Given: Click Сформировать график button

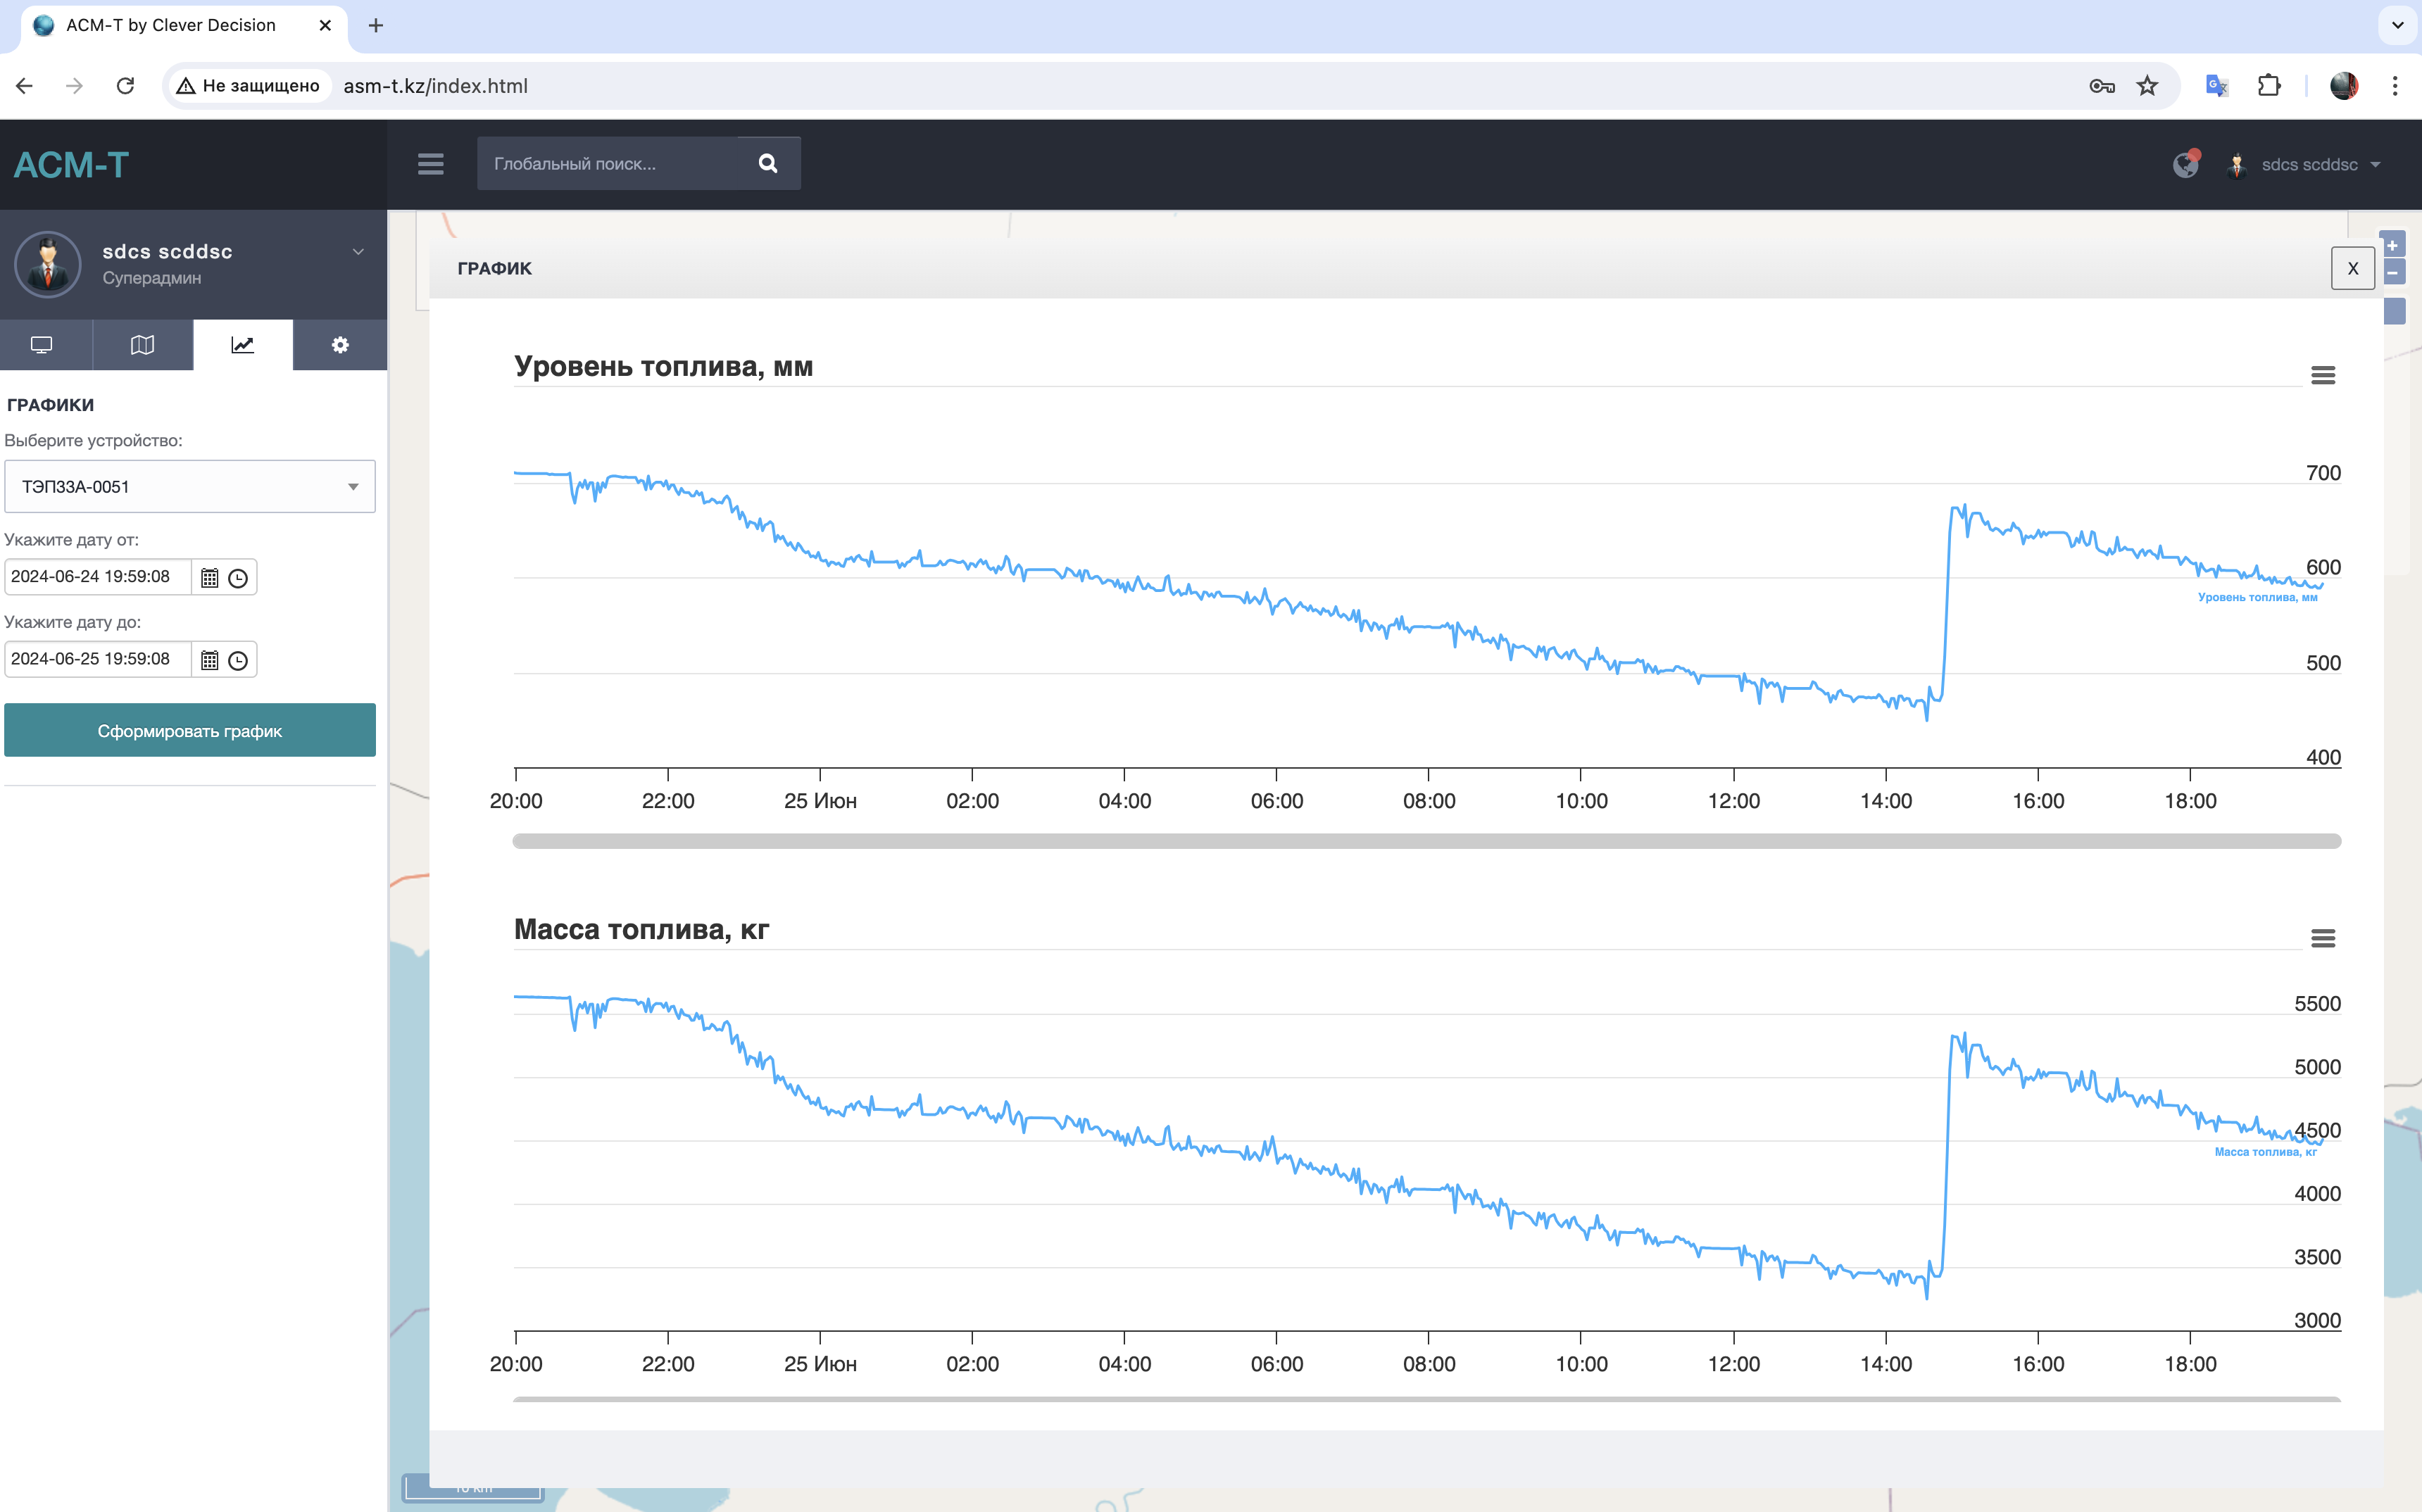Looking at the screenshot, I should tap(190, 731).
